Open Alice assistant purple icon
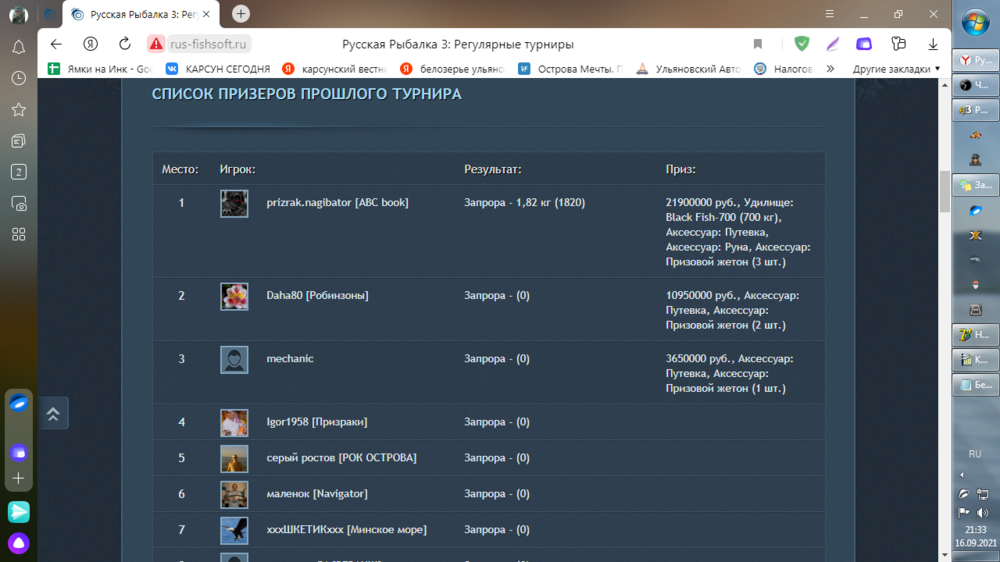This screenshot has width=1000, height=562. (x=18, y=543)
